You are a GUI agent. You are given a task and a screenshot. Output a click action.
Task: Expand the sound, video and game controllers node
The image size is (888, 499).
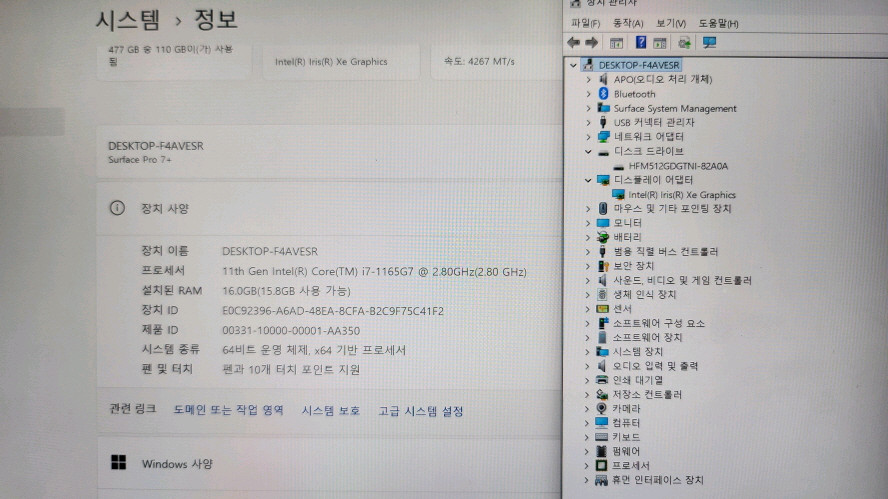pos(587,280)
